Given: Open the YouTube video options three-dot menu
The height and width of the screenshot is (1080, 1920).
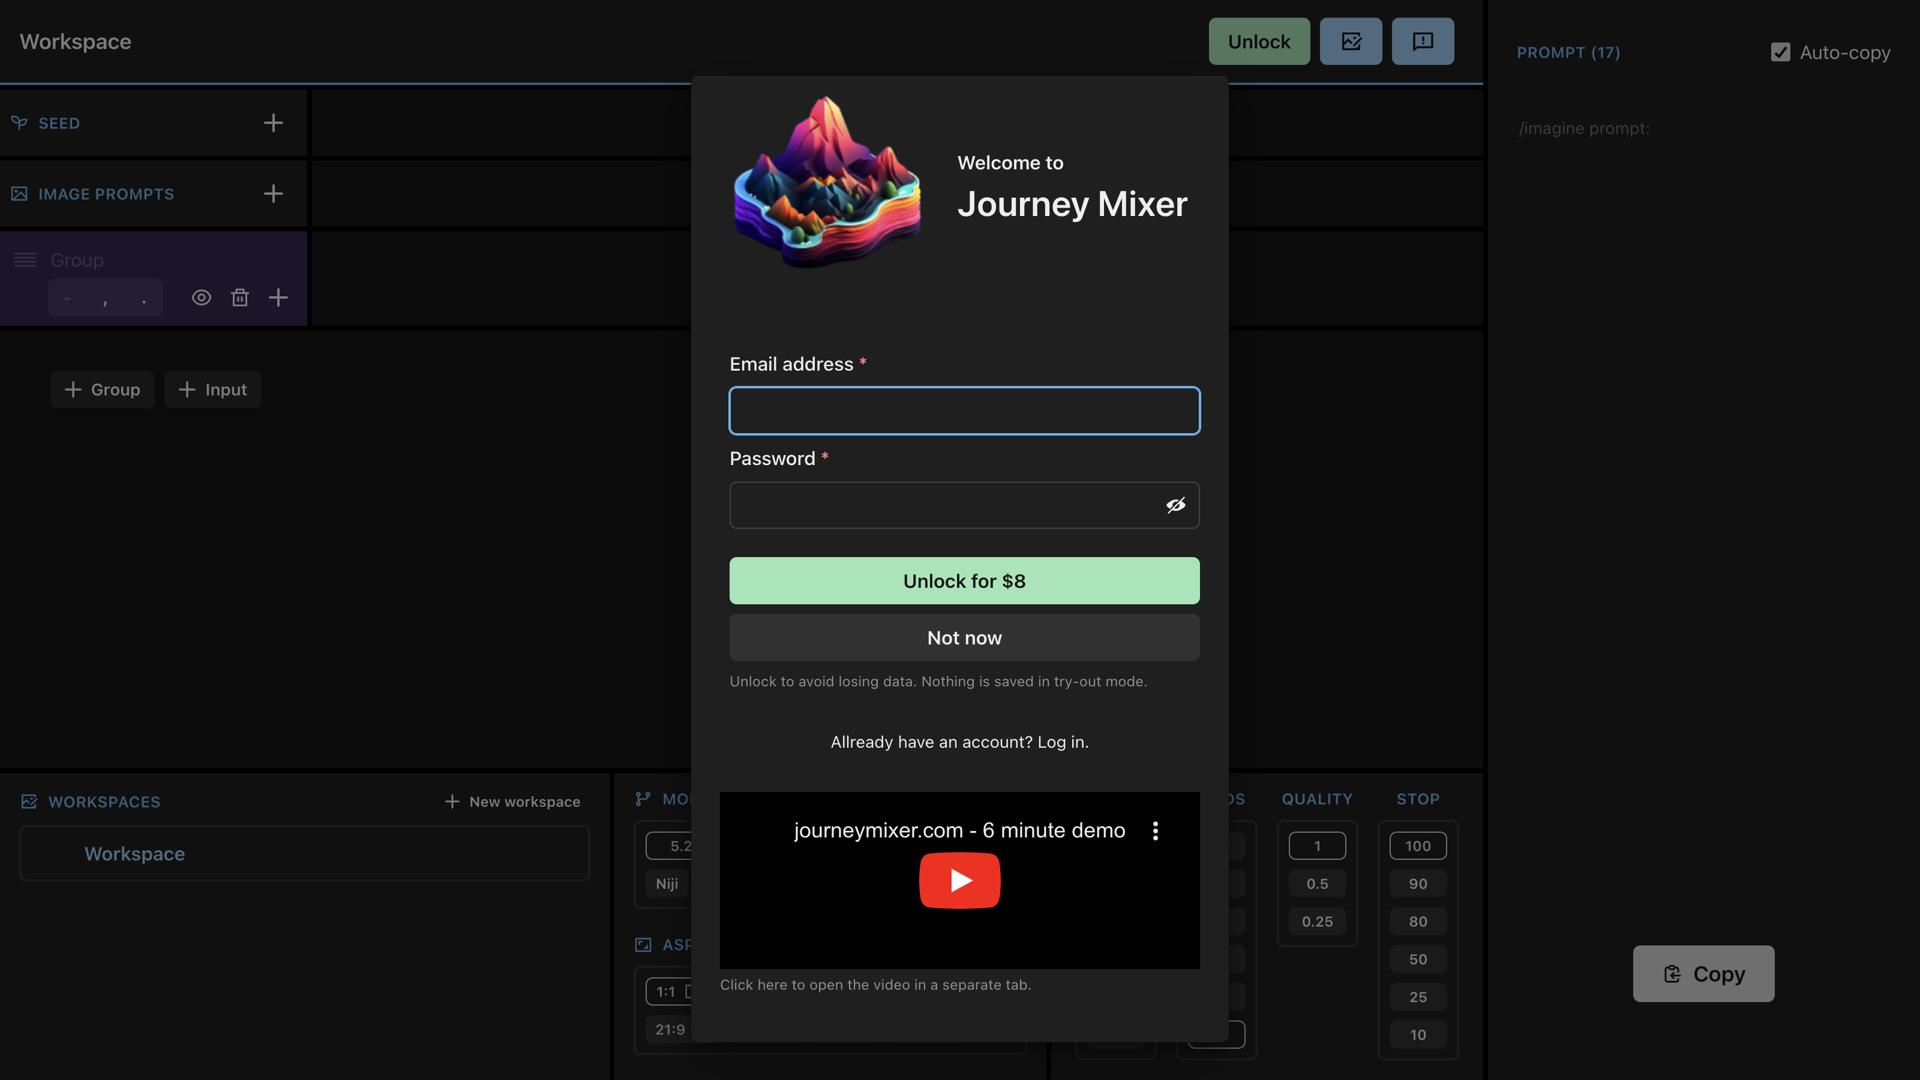Looking at the screenshot, I should tap(1157, 830).
